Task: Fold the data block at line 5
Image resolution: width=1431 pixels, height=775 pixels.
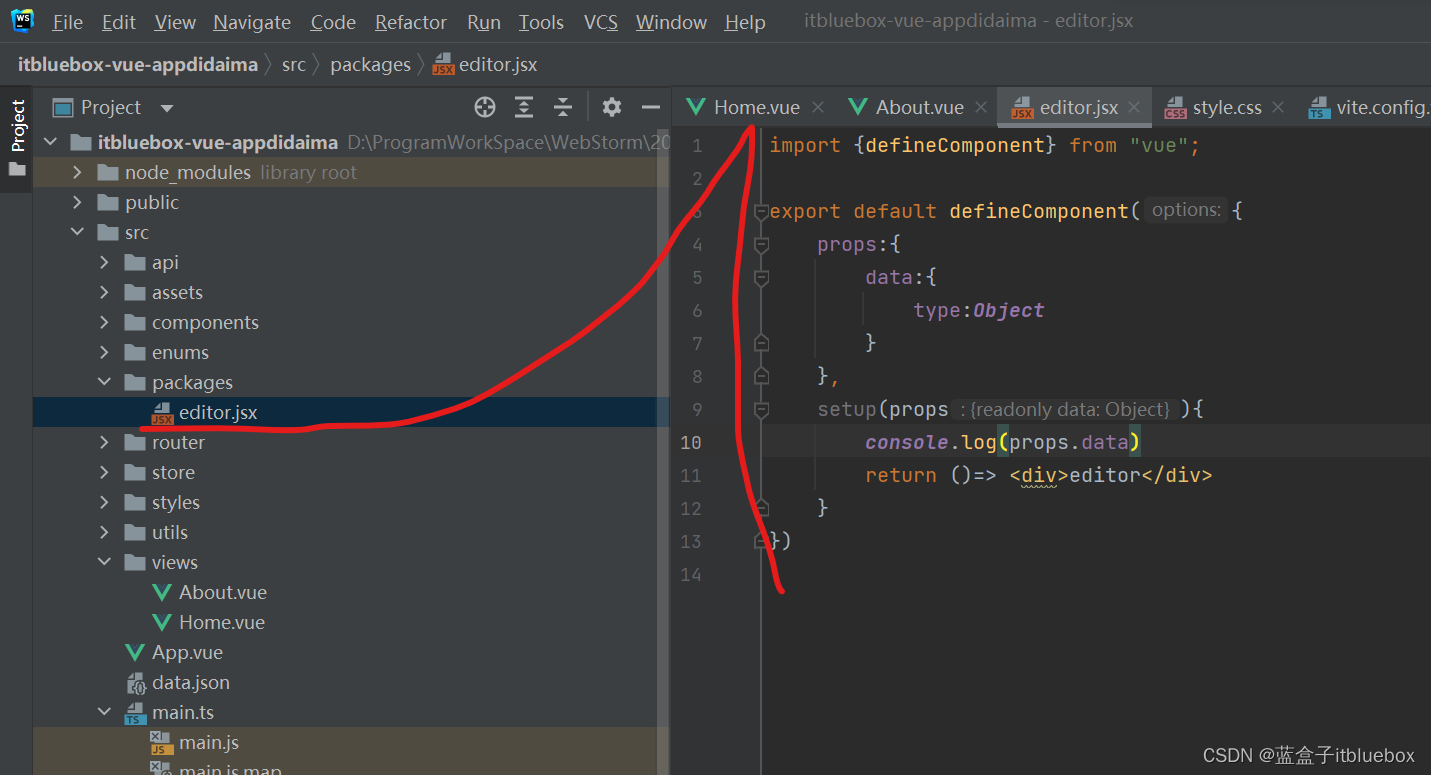Action: click(761, 277)
